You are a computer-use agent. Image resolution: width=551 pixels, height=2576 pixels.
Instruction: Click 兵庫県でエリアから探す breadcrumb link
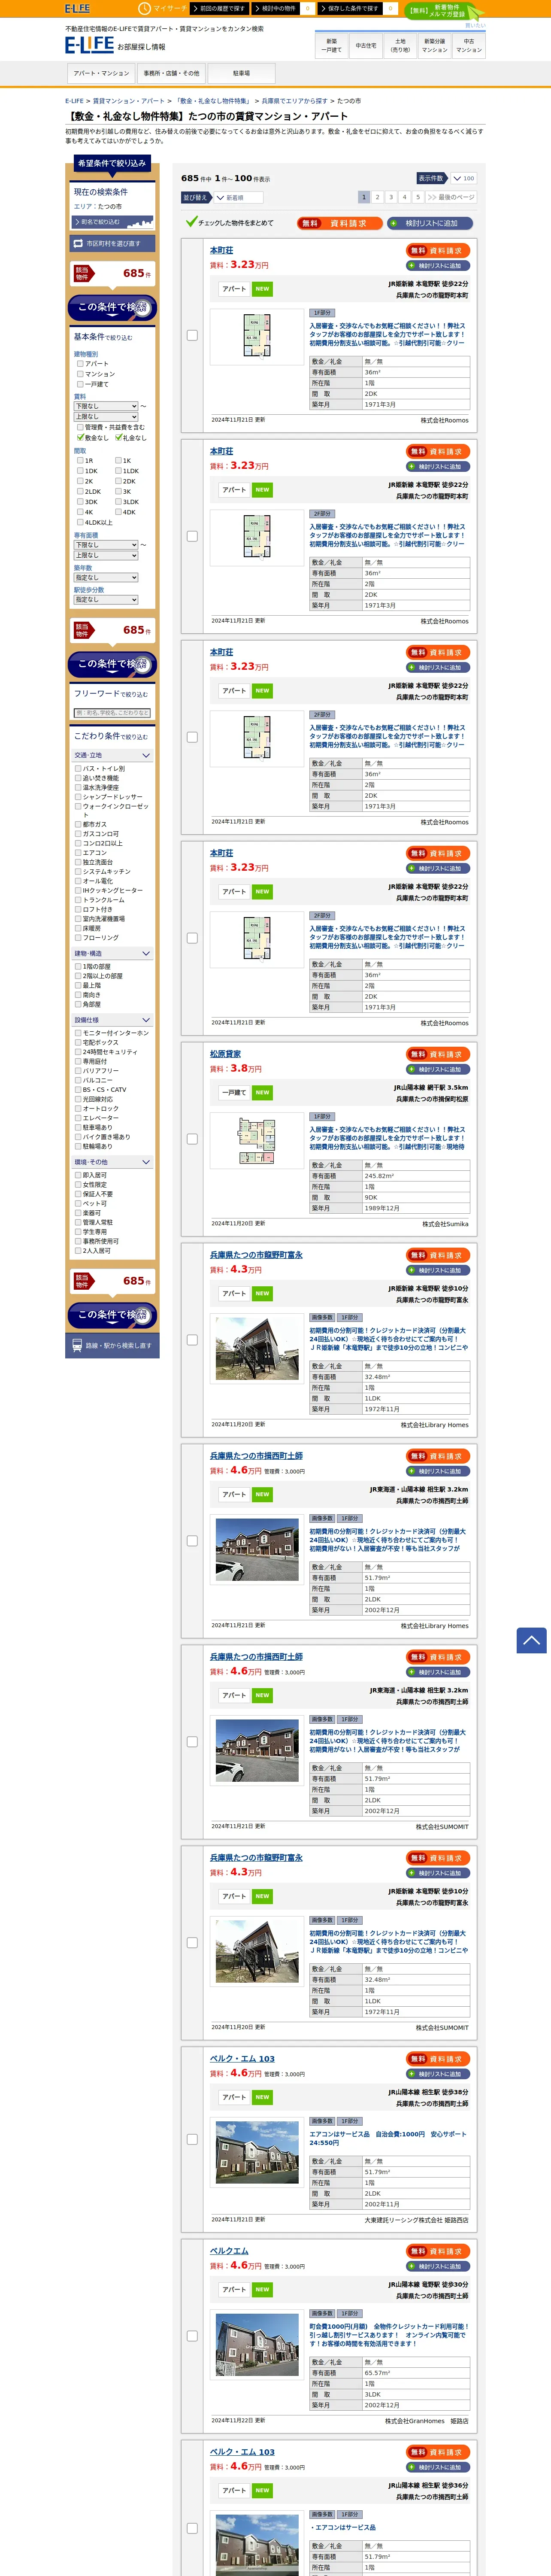pyautogui.click(x=294, y=101)
